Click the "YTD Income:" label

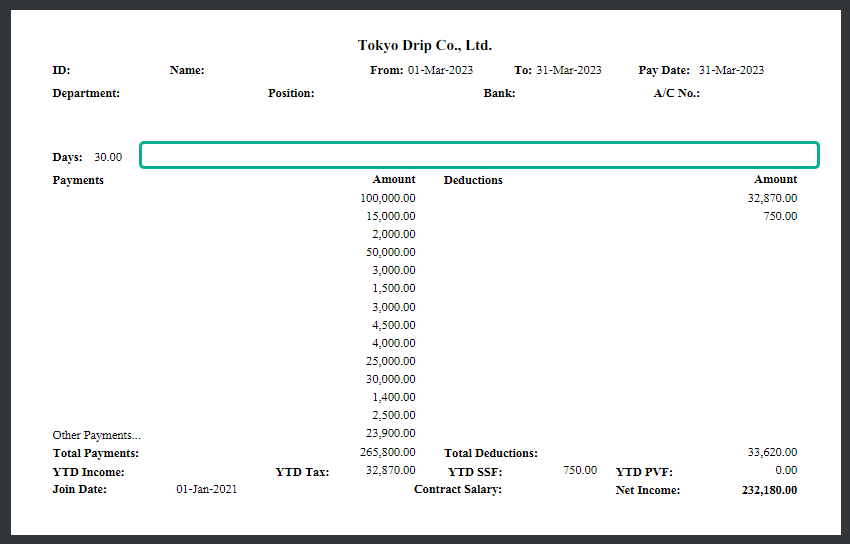coord(88,472)
